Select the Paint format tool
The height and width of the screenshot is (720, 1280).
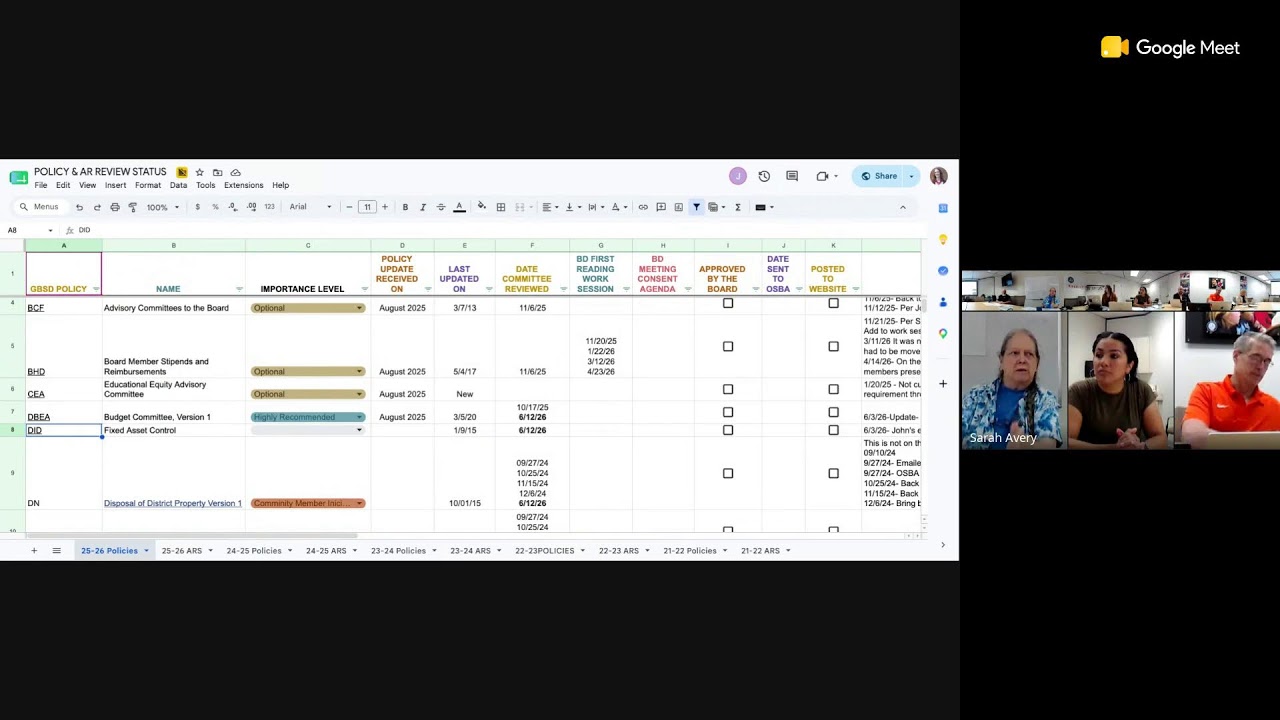tap(132, 207)
